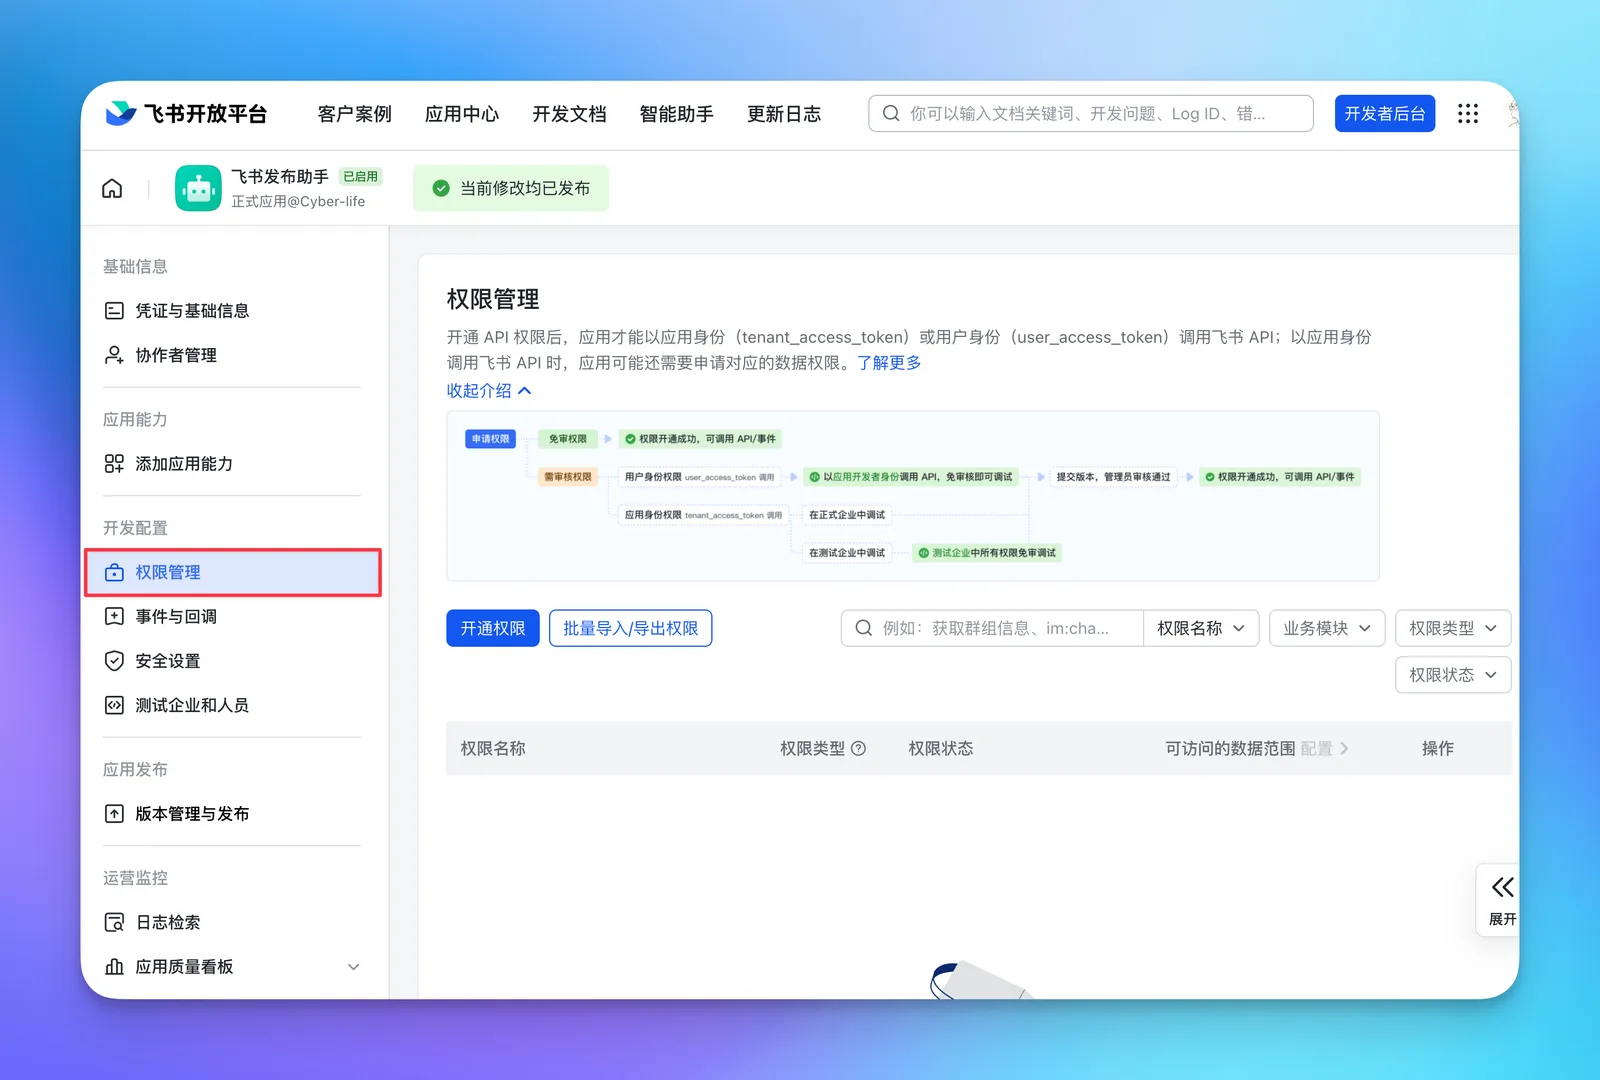Open the 智能助手 top menu

pos(677,114)
